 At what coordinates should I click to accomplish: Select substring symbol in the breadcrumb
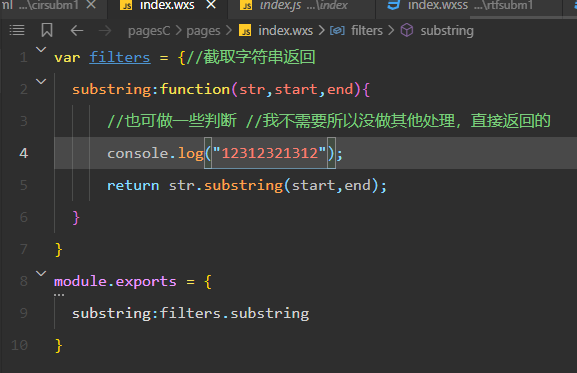pyautogui.click(x=447, y=31)
